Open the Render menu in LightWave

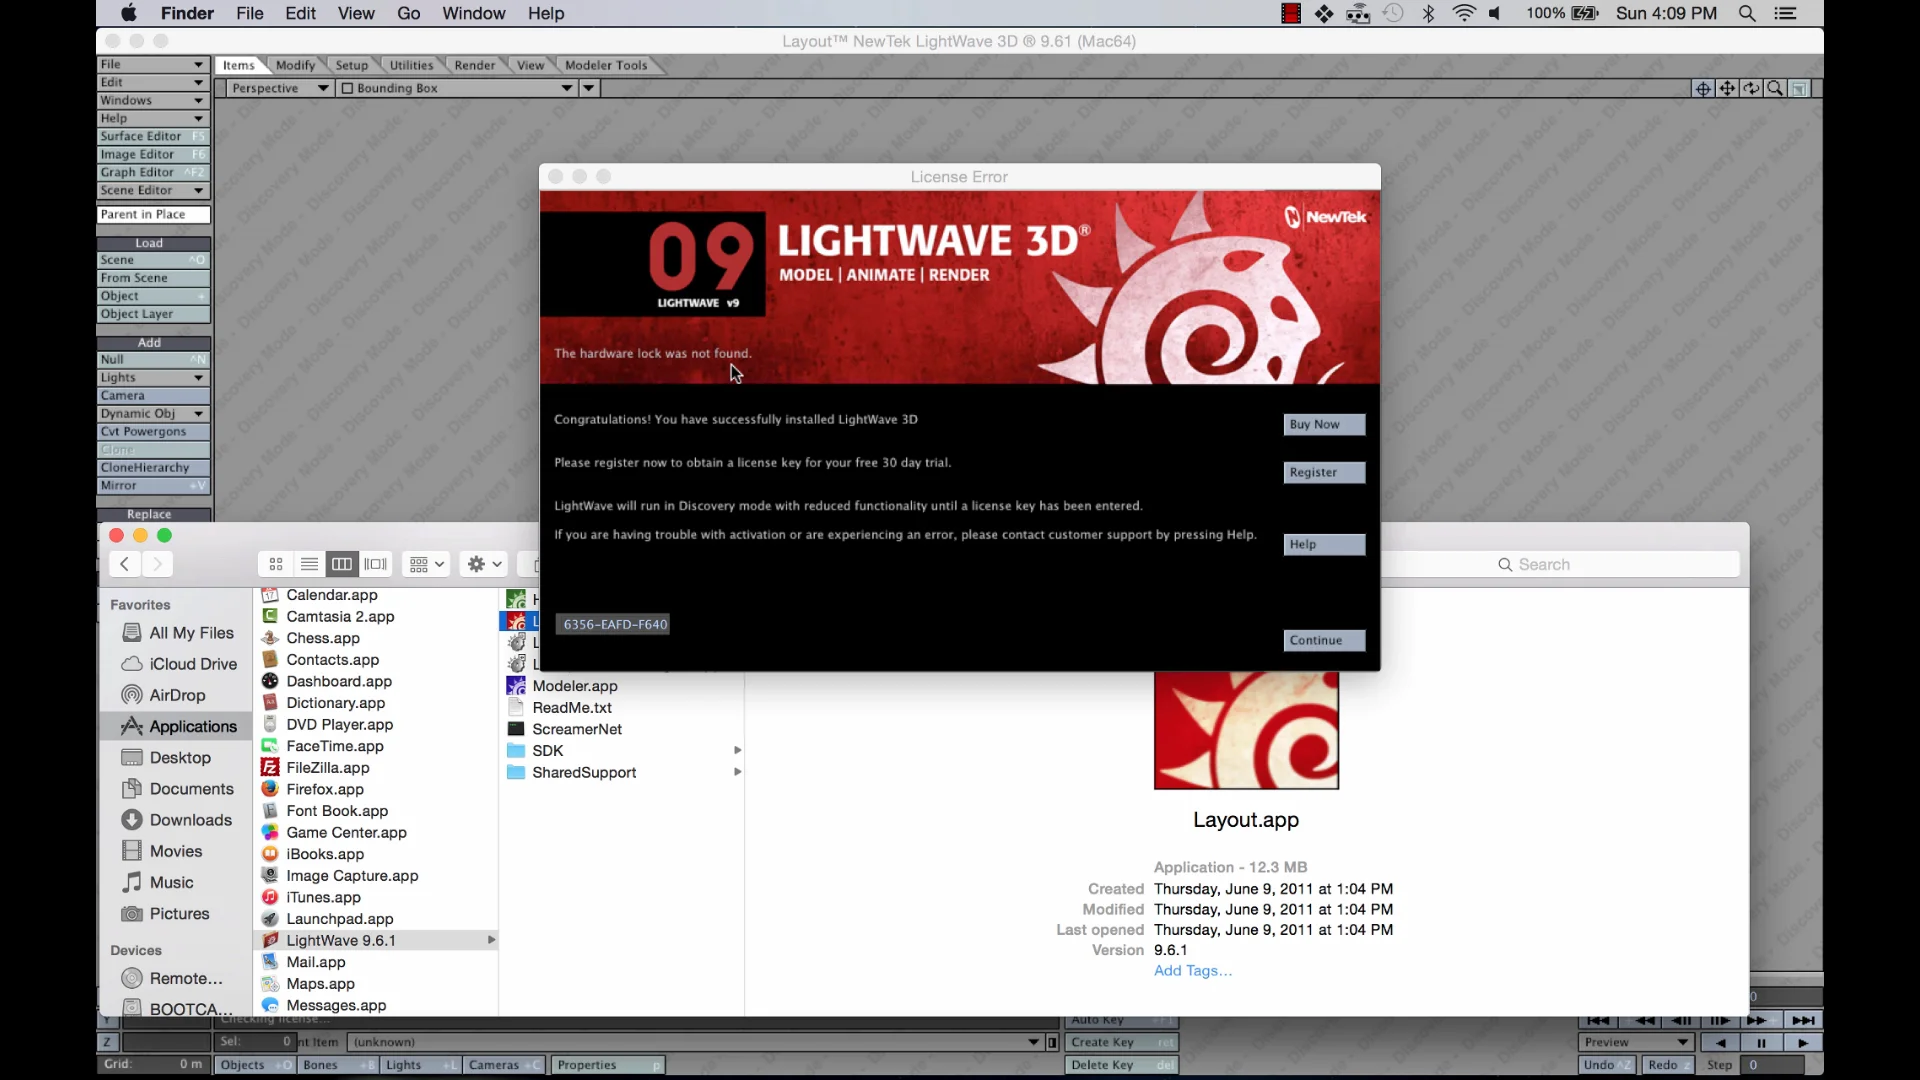(473, 64)
